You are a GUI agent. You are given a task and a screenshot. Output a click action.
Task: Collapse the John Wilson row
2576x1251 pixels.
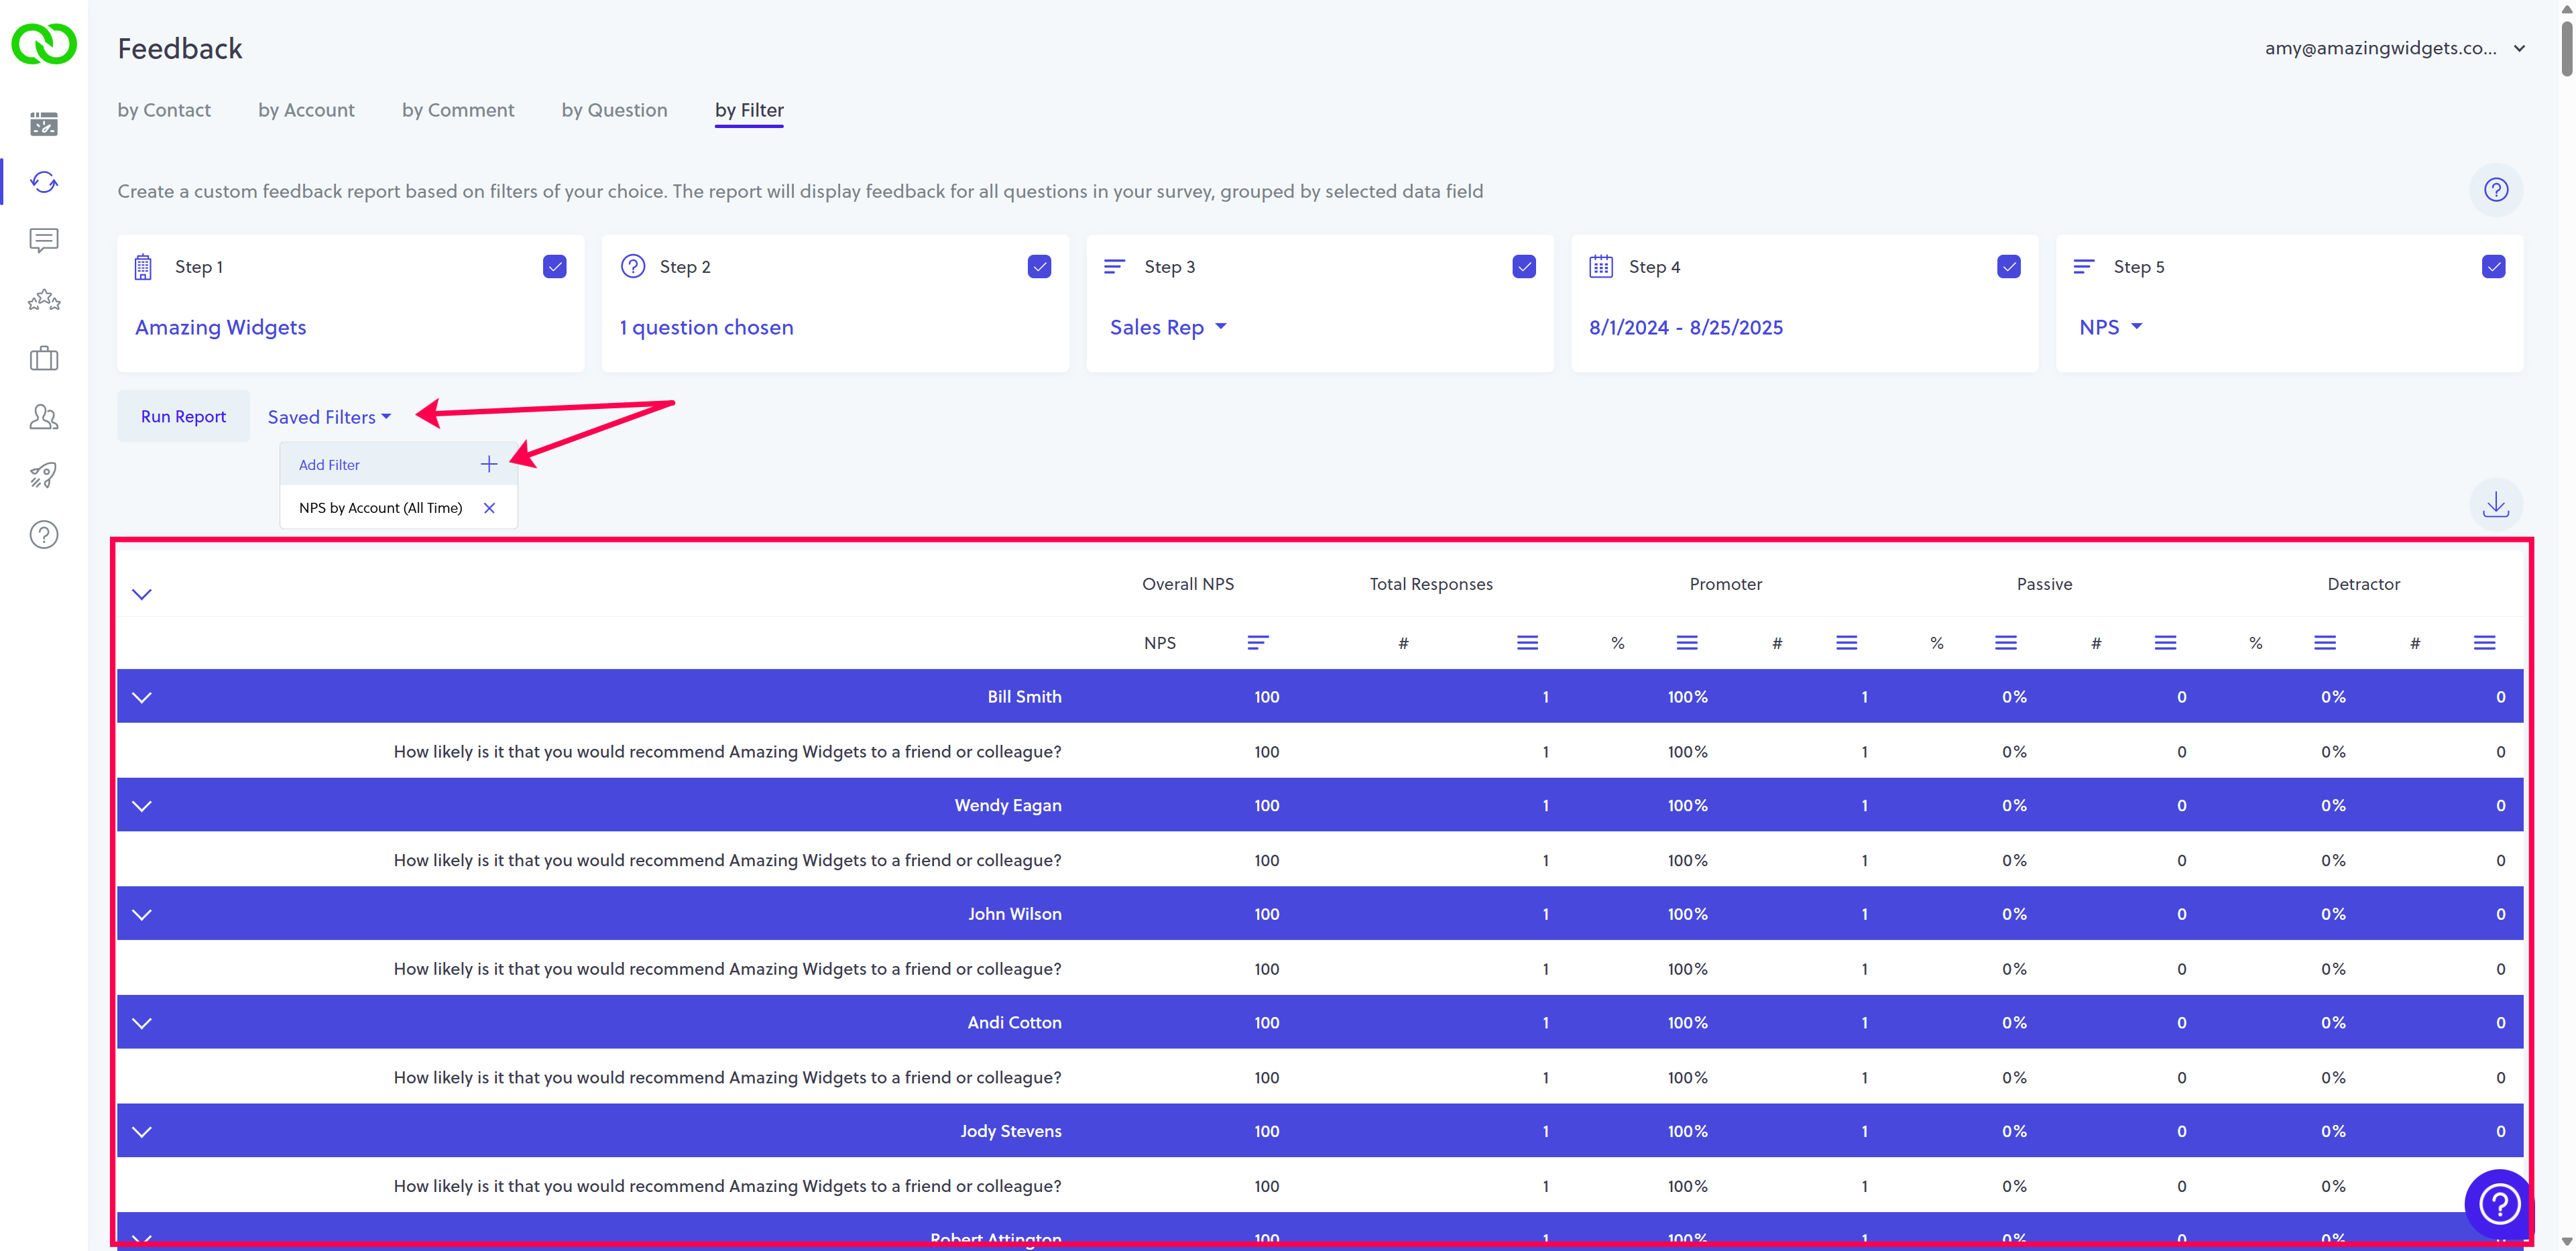(142, 914)
